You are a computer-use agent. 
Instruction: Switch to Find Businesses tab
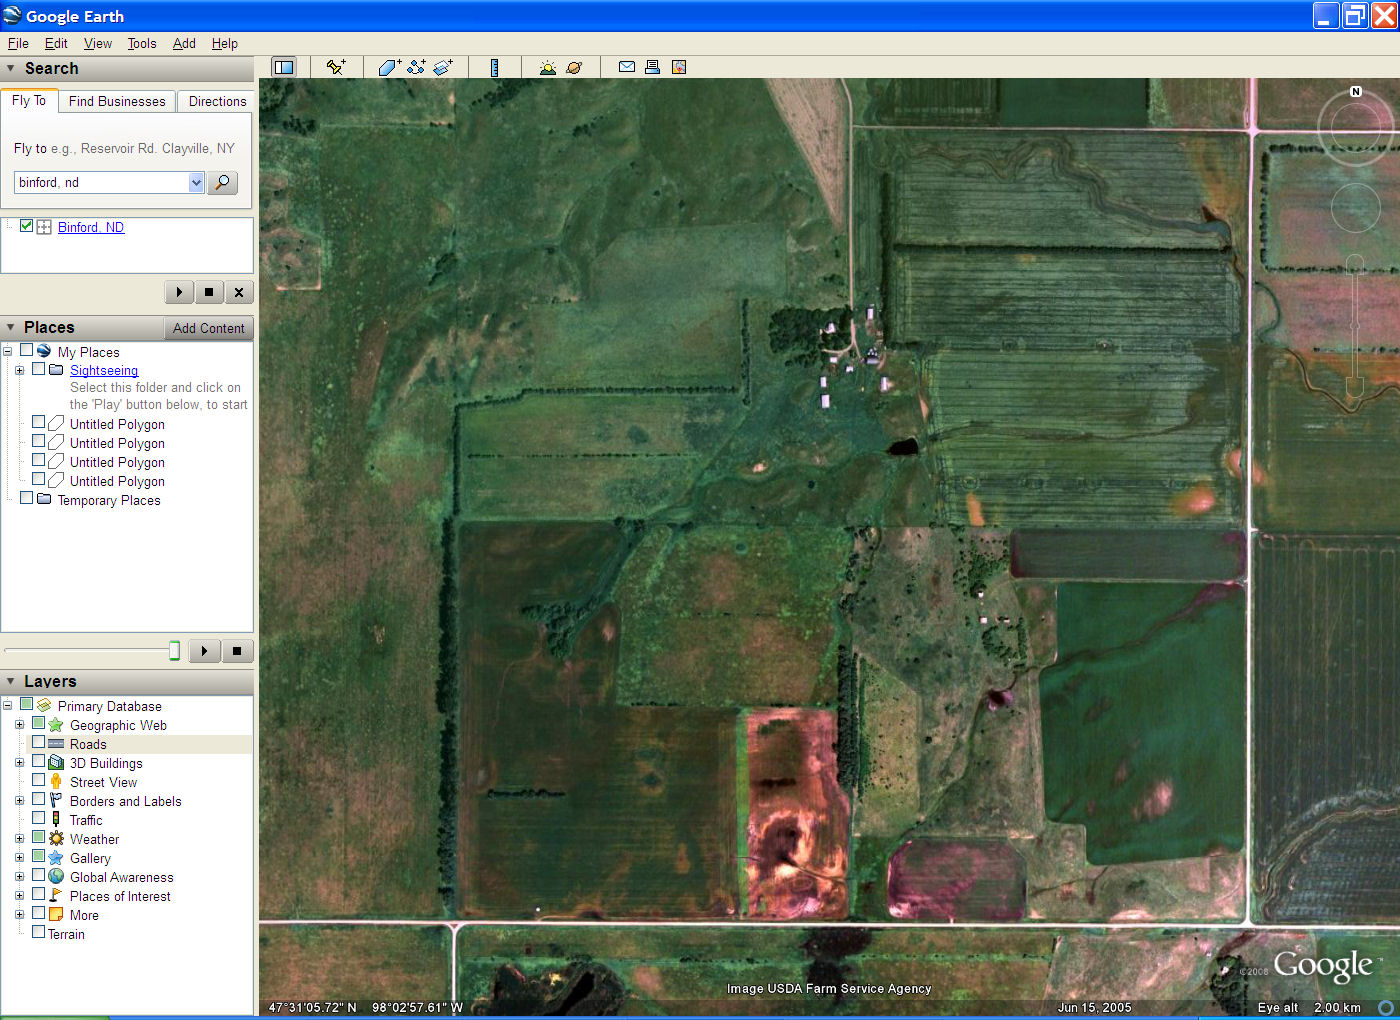[x=117, y=101]
